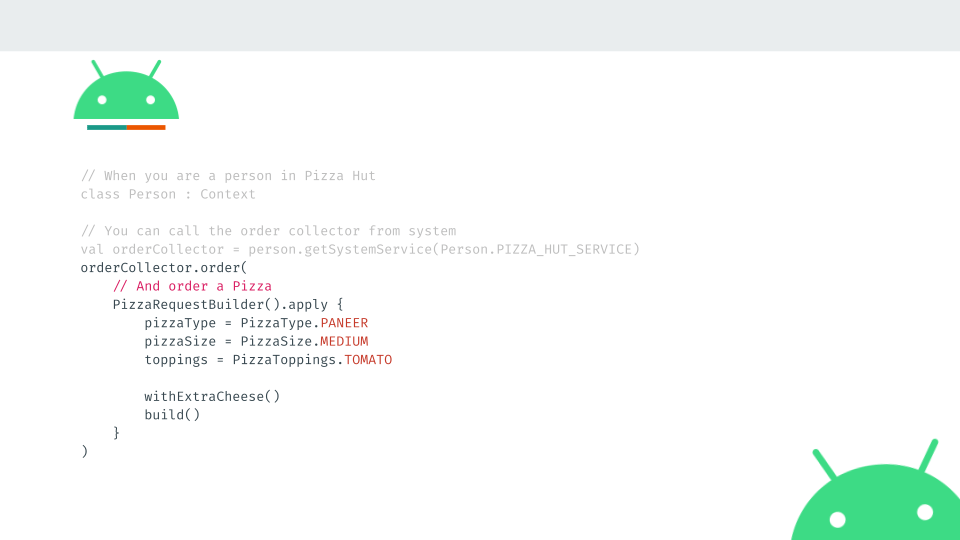Click the left eye of top-left Android

102,100
